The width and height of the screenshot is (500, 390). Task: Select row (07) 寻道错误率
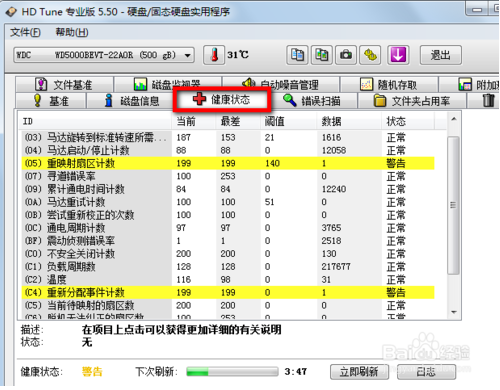pos(228,176)
